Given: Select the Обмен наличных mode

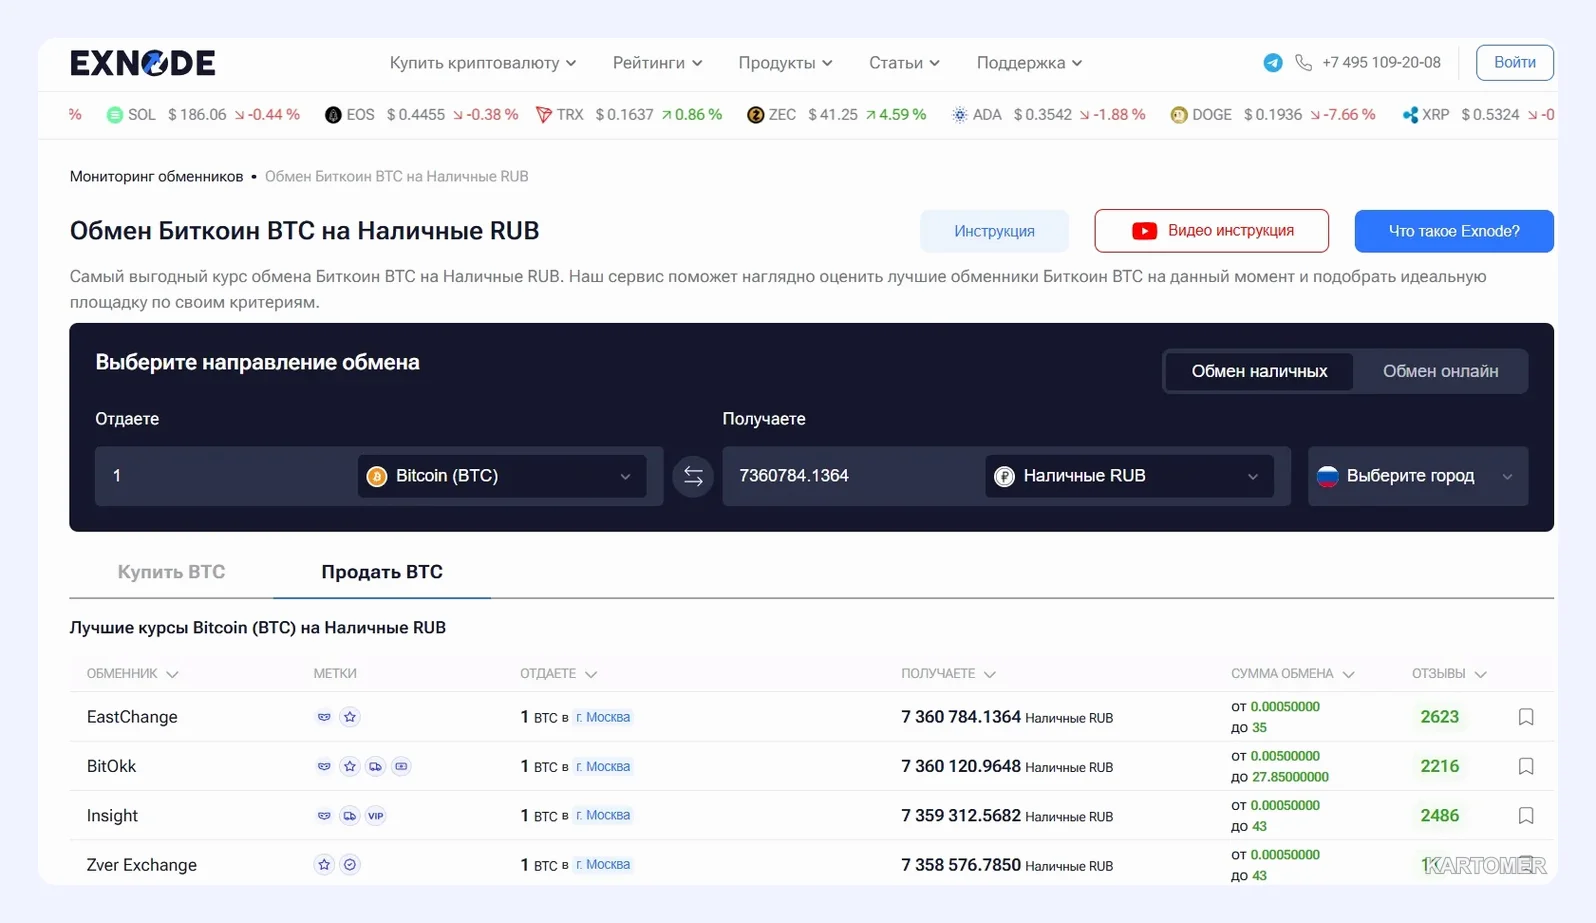Looking at the screenshot, I should tap(1259, 371).
